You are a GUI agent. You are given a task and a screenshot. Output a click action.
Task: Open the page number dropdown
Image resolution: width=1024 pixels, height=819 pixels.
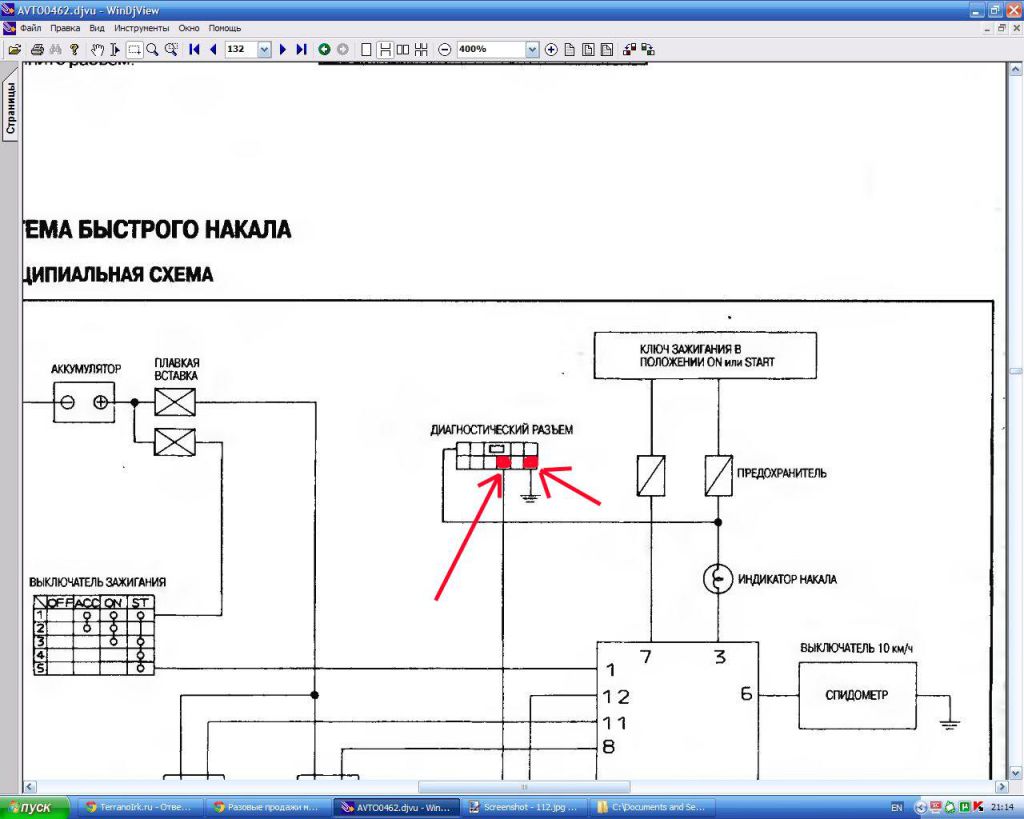pos(264,49)
